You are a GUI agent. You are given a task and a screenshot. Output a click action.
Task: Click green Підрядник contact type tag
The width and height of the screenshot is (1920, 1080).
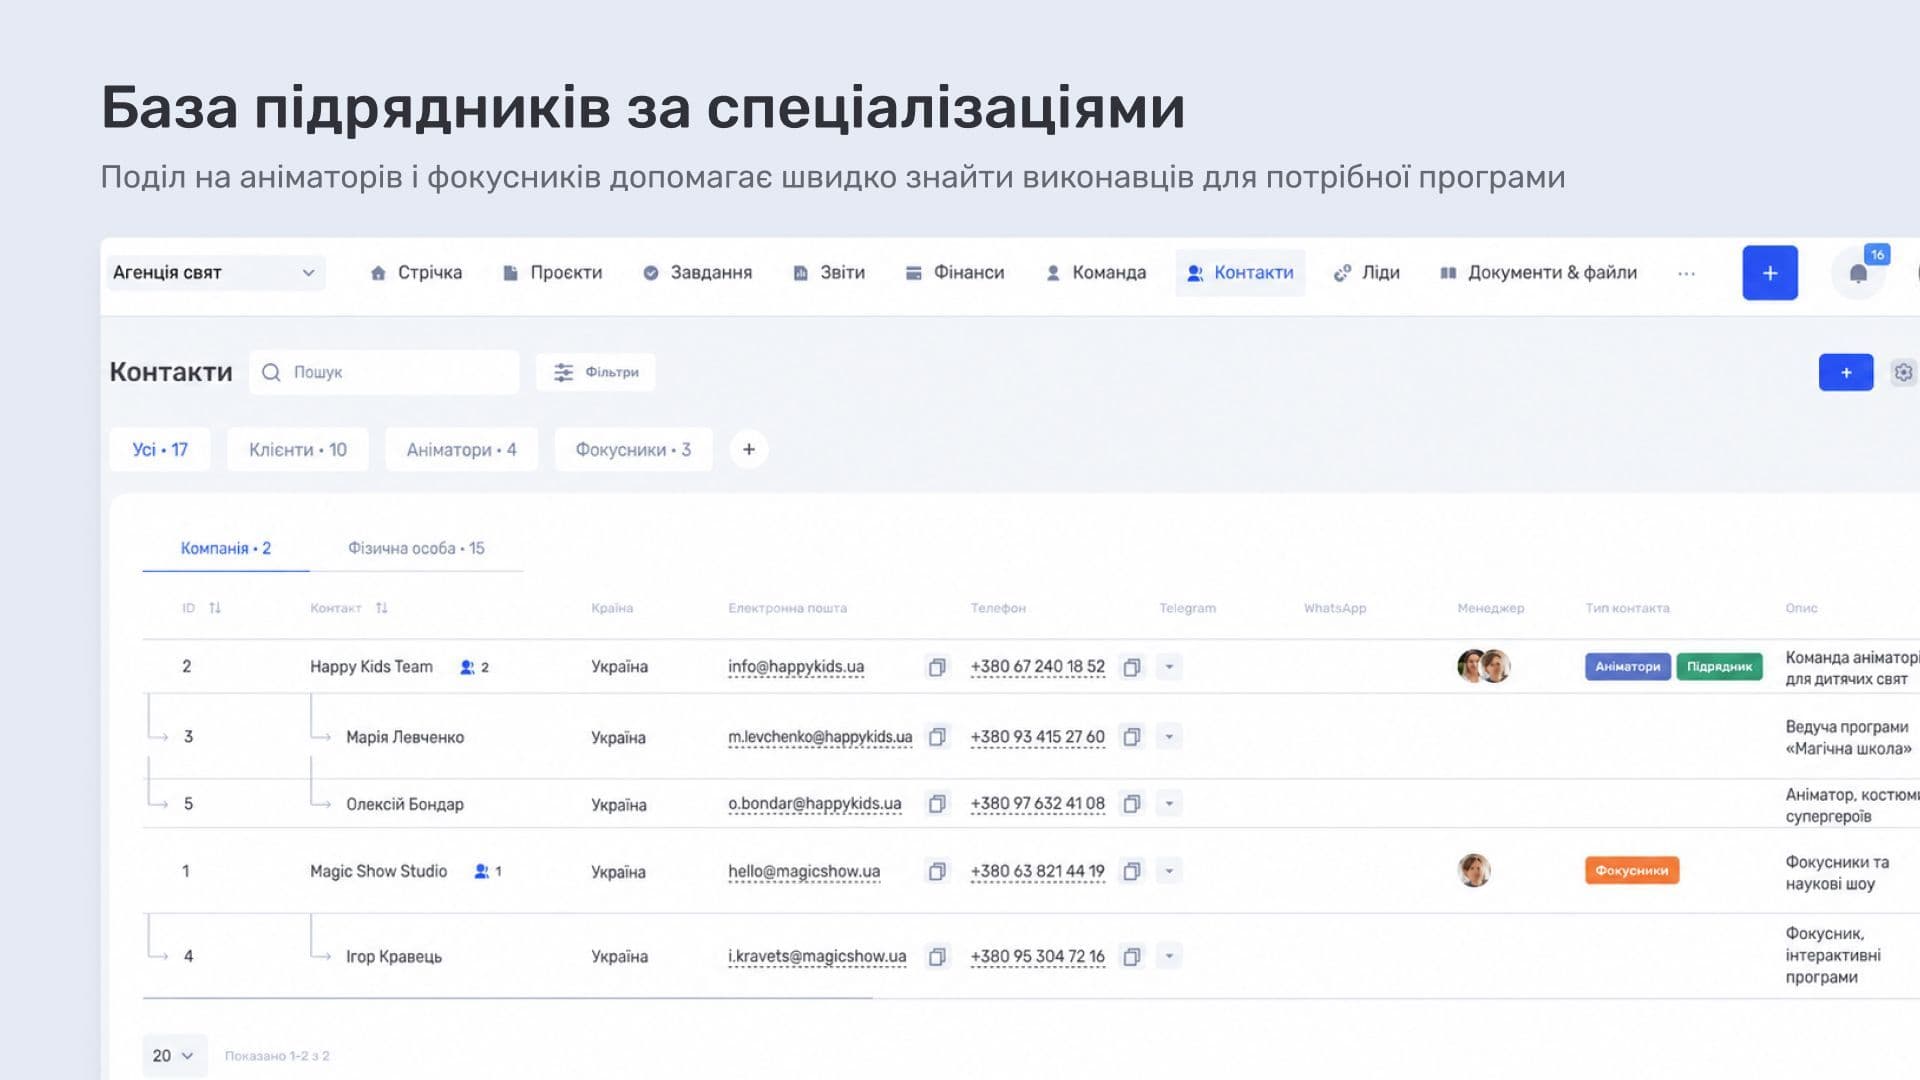pyautogui.click(x=1719, y=667)
